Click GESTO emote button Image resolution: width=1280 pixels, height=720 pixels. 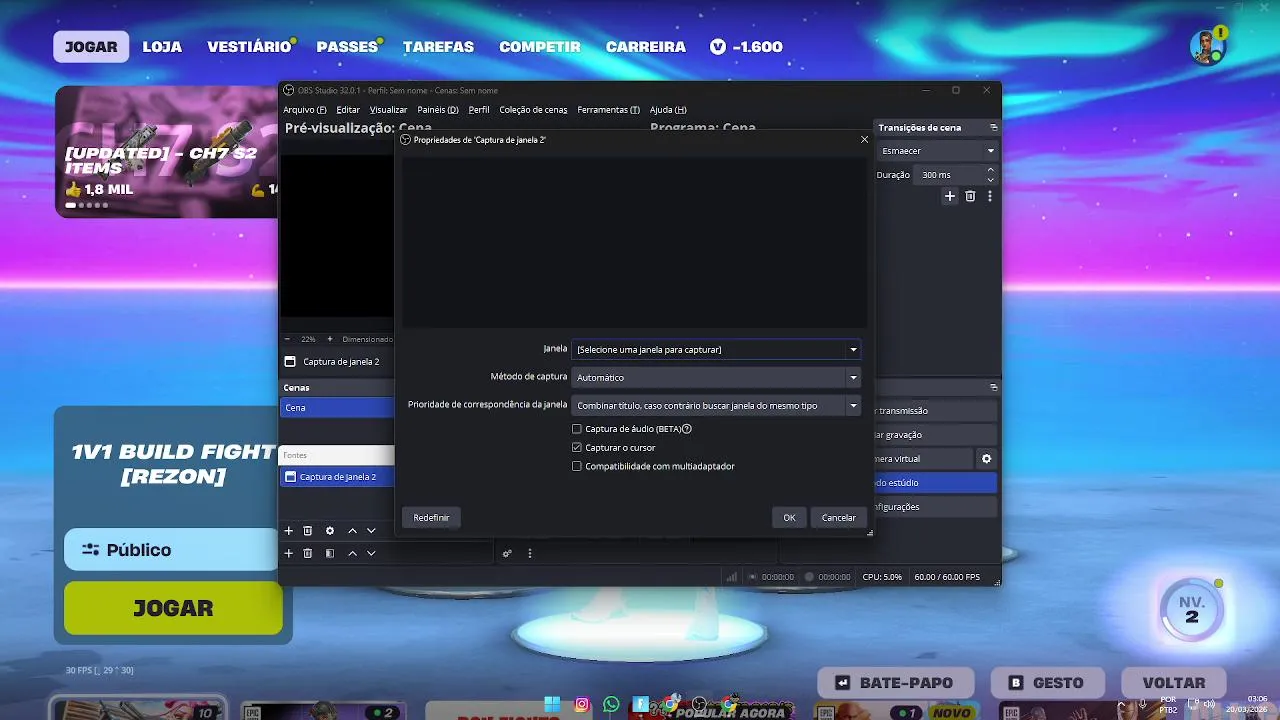tap(1046, 683)
